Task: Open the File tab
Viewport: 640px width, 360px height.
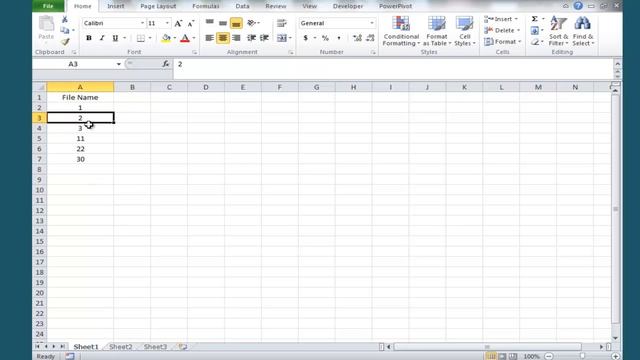Action: (x=48, y=6)
